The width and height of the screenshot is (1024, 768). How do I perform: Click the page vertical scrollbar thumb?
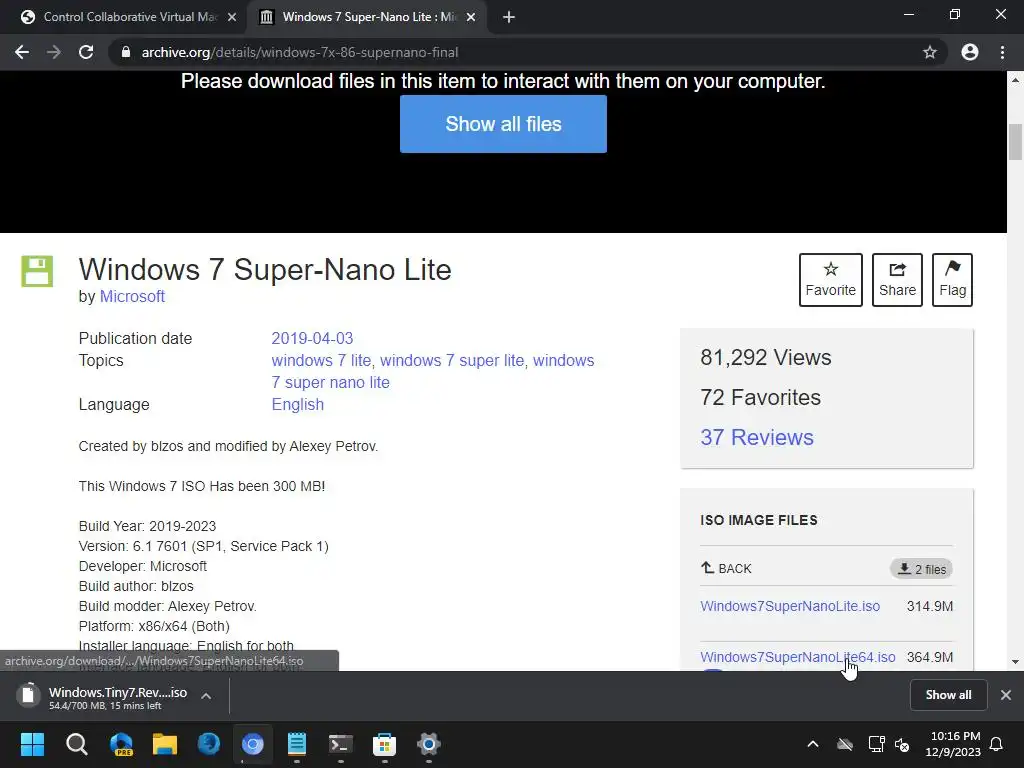[x=1015, y=141]
